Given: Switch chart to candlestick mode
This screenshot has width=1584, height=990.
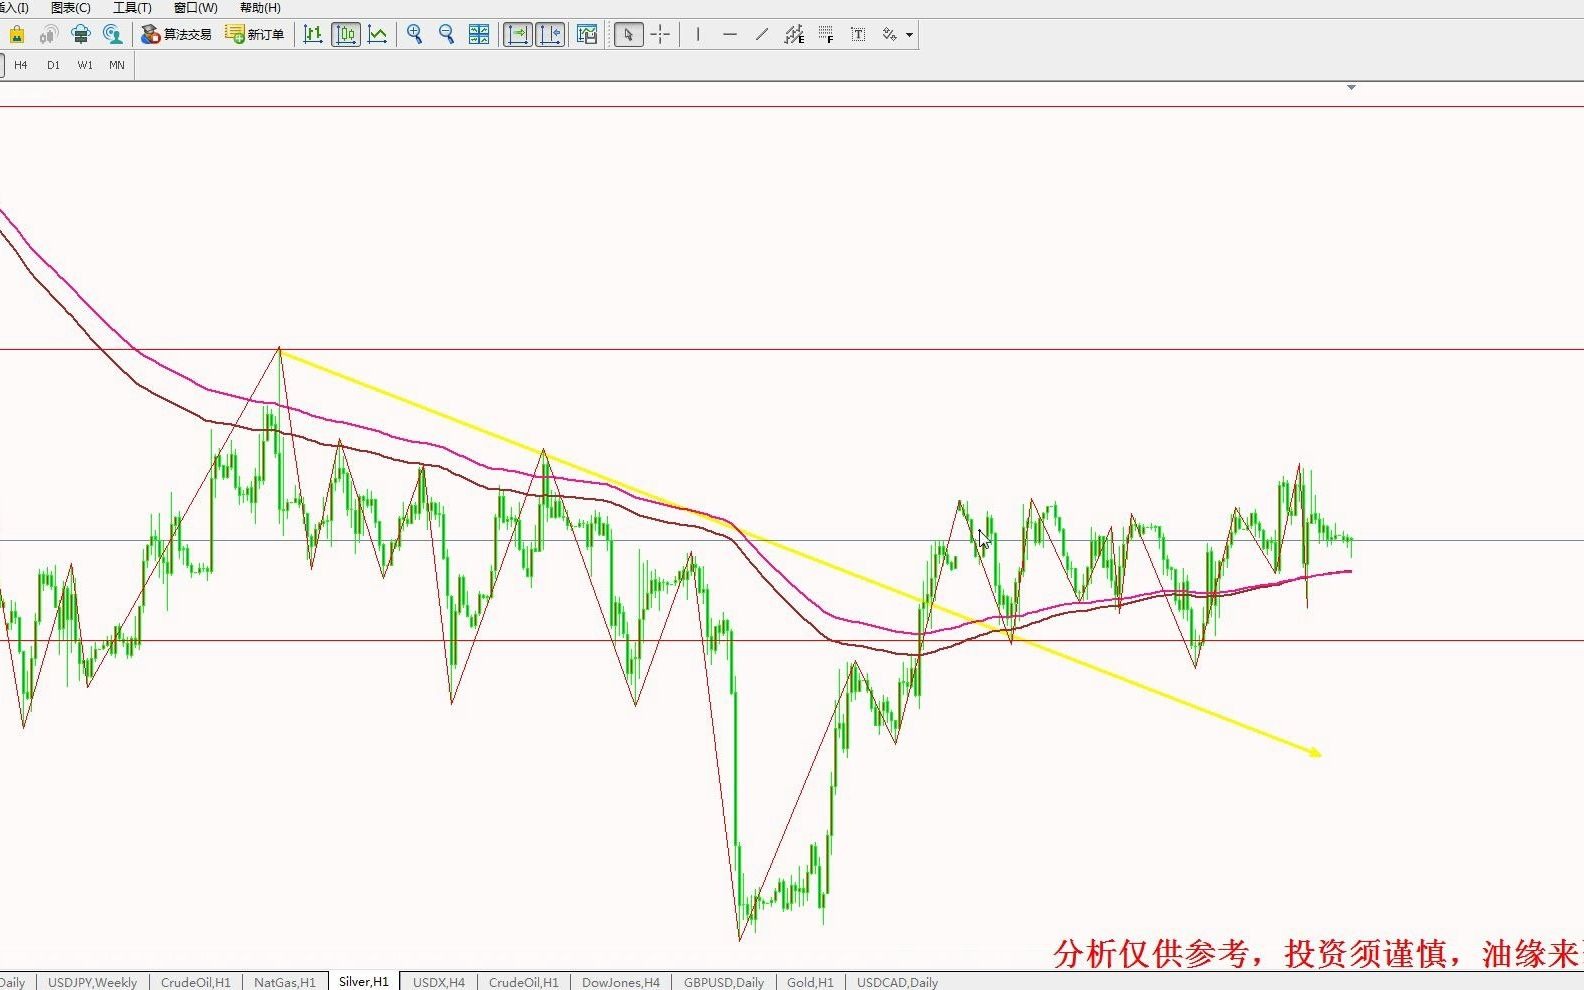Looking at the screenshot, I should (346, 35).
